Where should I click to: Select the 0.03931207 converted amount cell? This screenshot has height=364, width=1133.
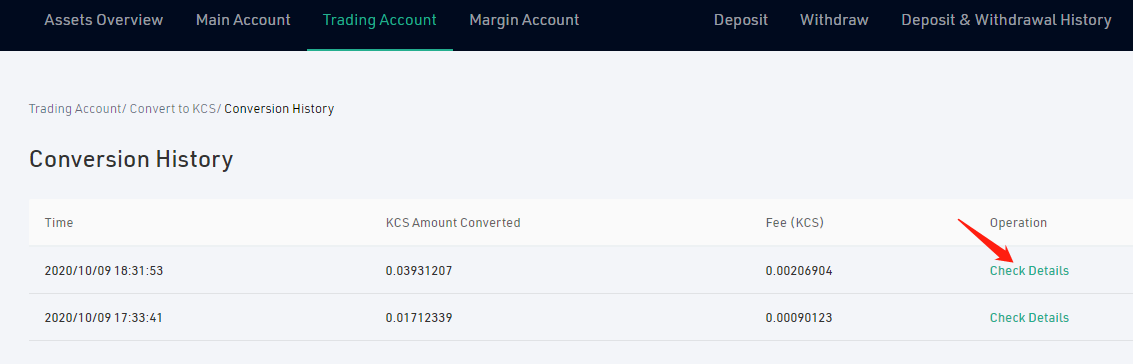[x=419, y=271]
